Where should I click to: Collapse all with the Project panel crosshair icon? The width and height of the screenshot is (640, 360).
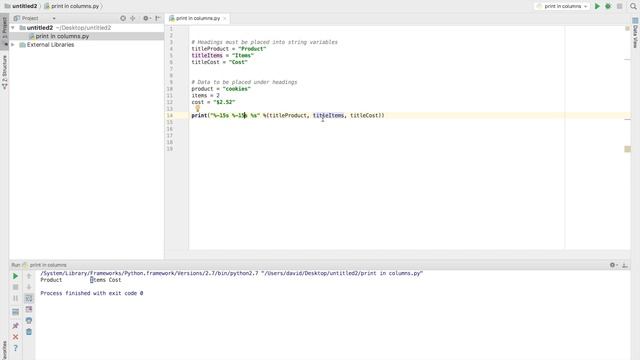coord(133,18)
